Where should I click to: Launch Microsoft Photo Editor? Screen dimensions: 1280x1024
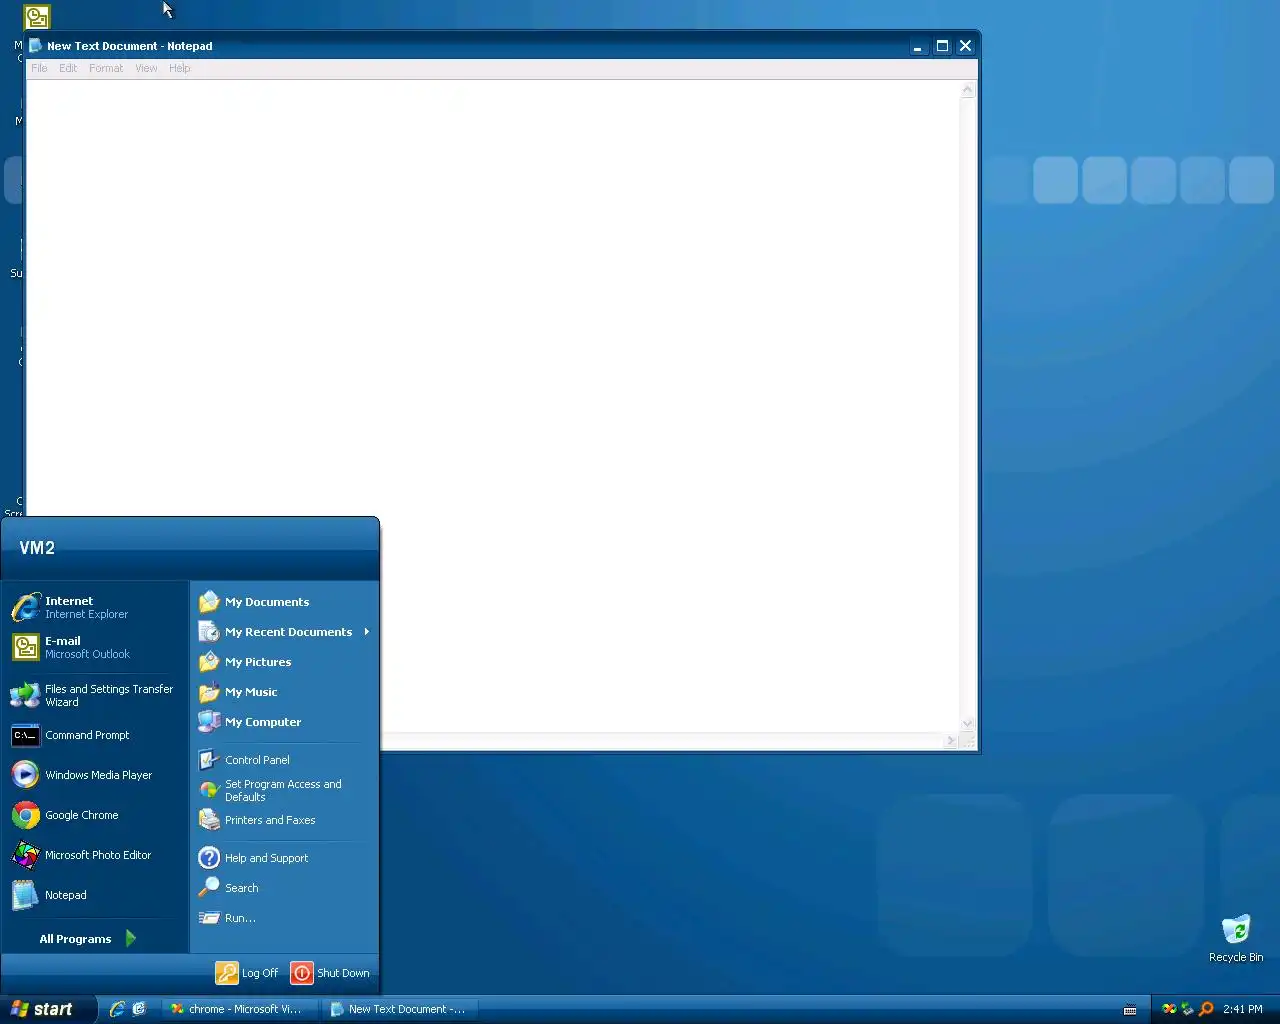click(x=95, y=855)
